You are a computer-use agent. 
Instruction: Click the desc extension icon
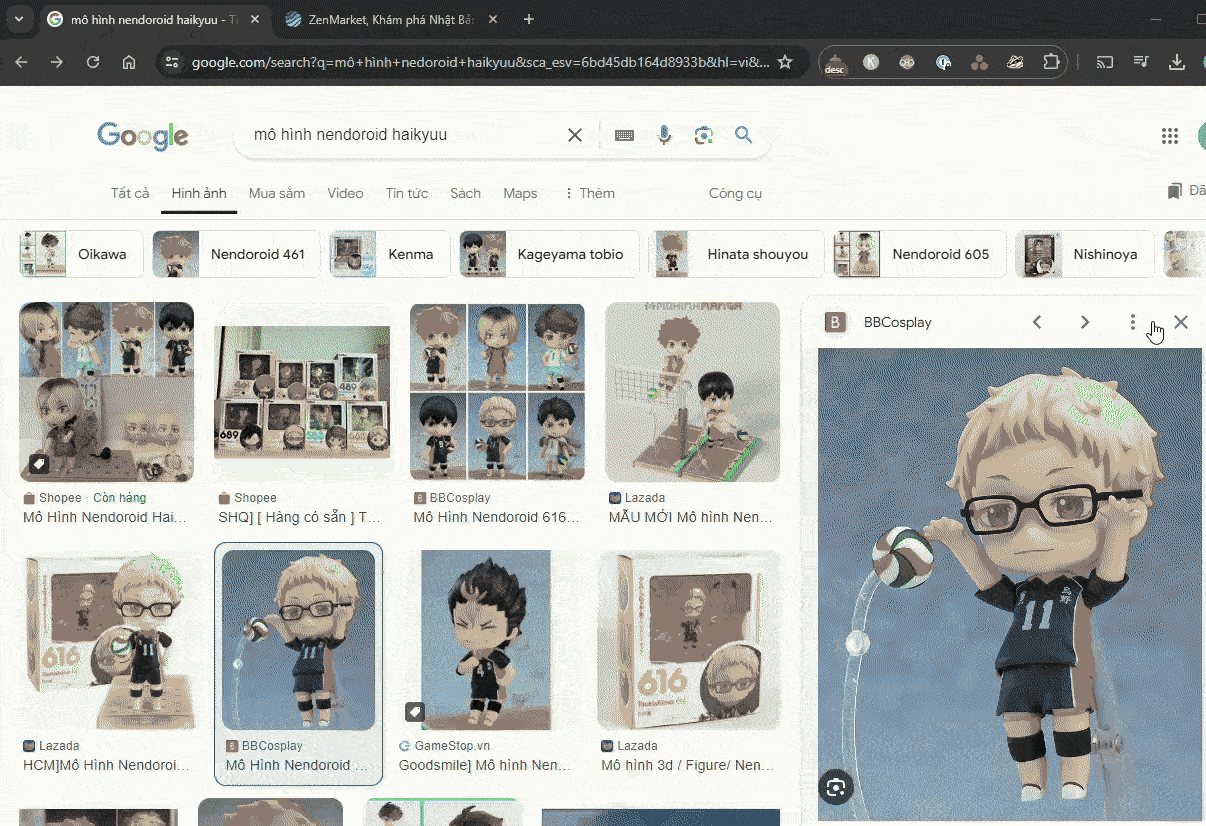pos(835,63)
